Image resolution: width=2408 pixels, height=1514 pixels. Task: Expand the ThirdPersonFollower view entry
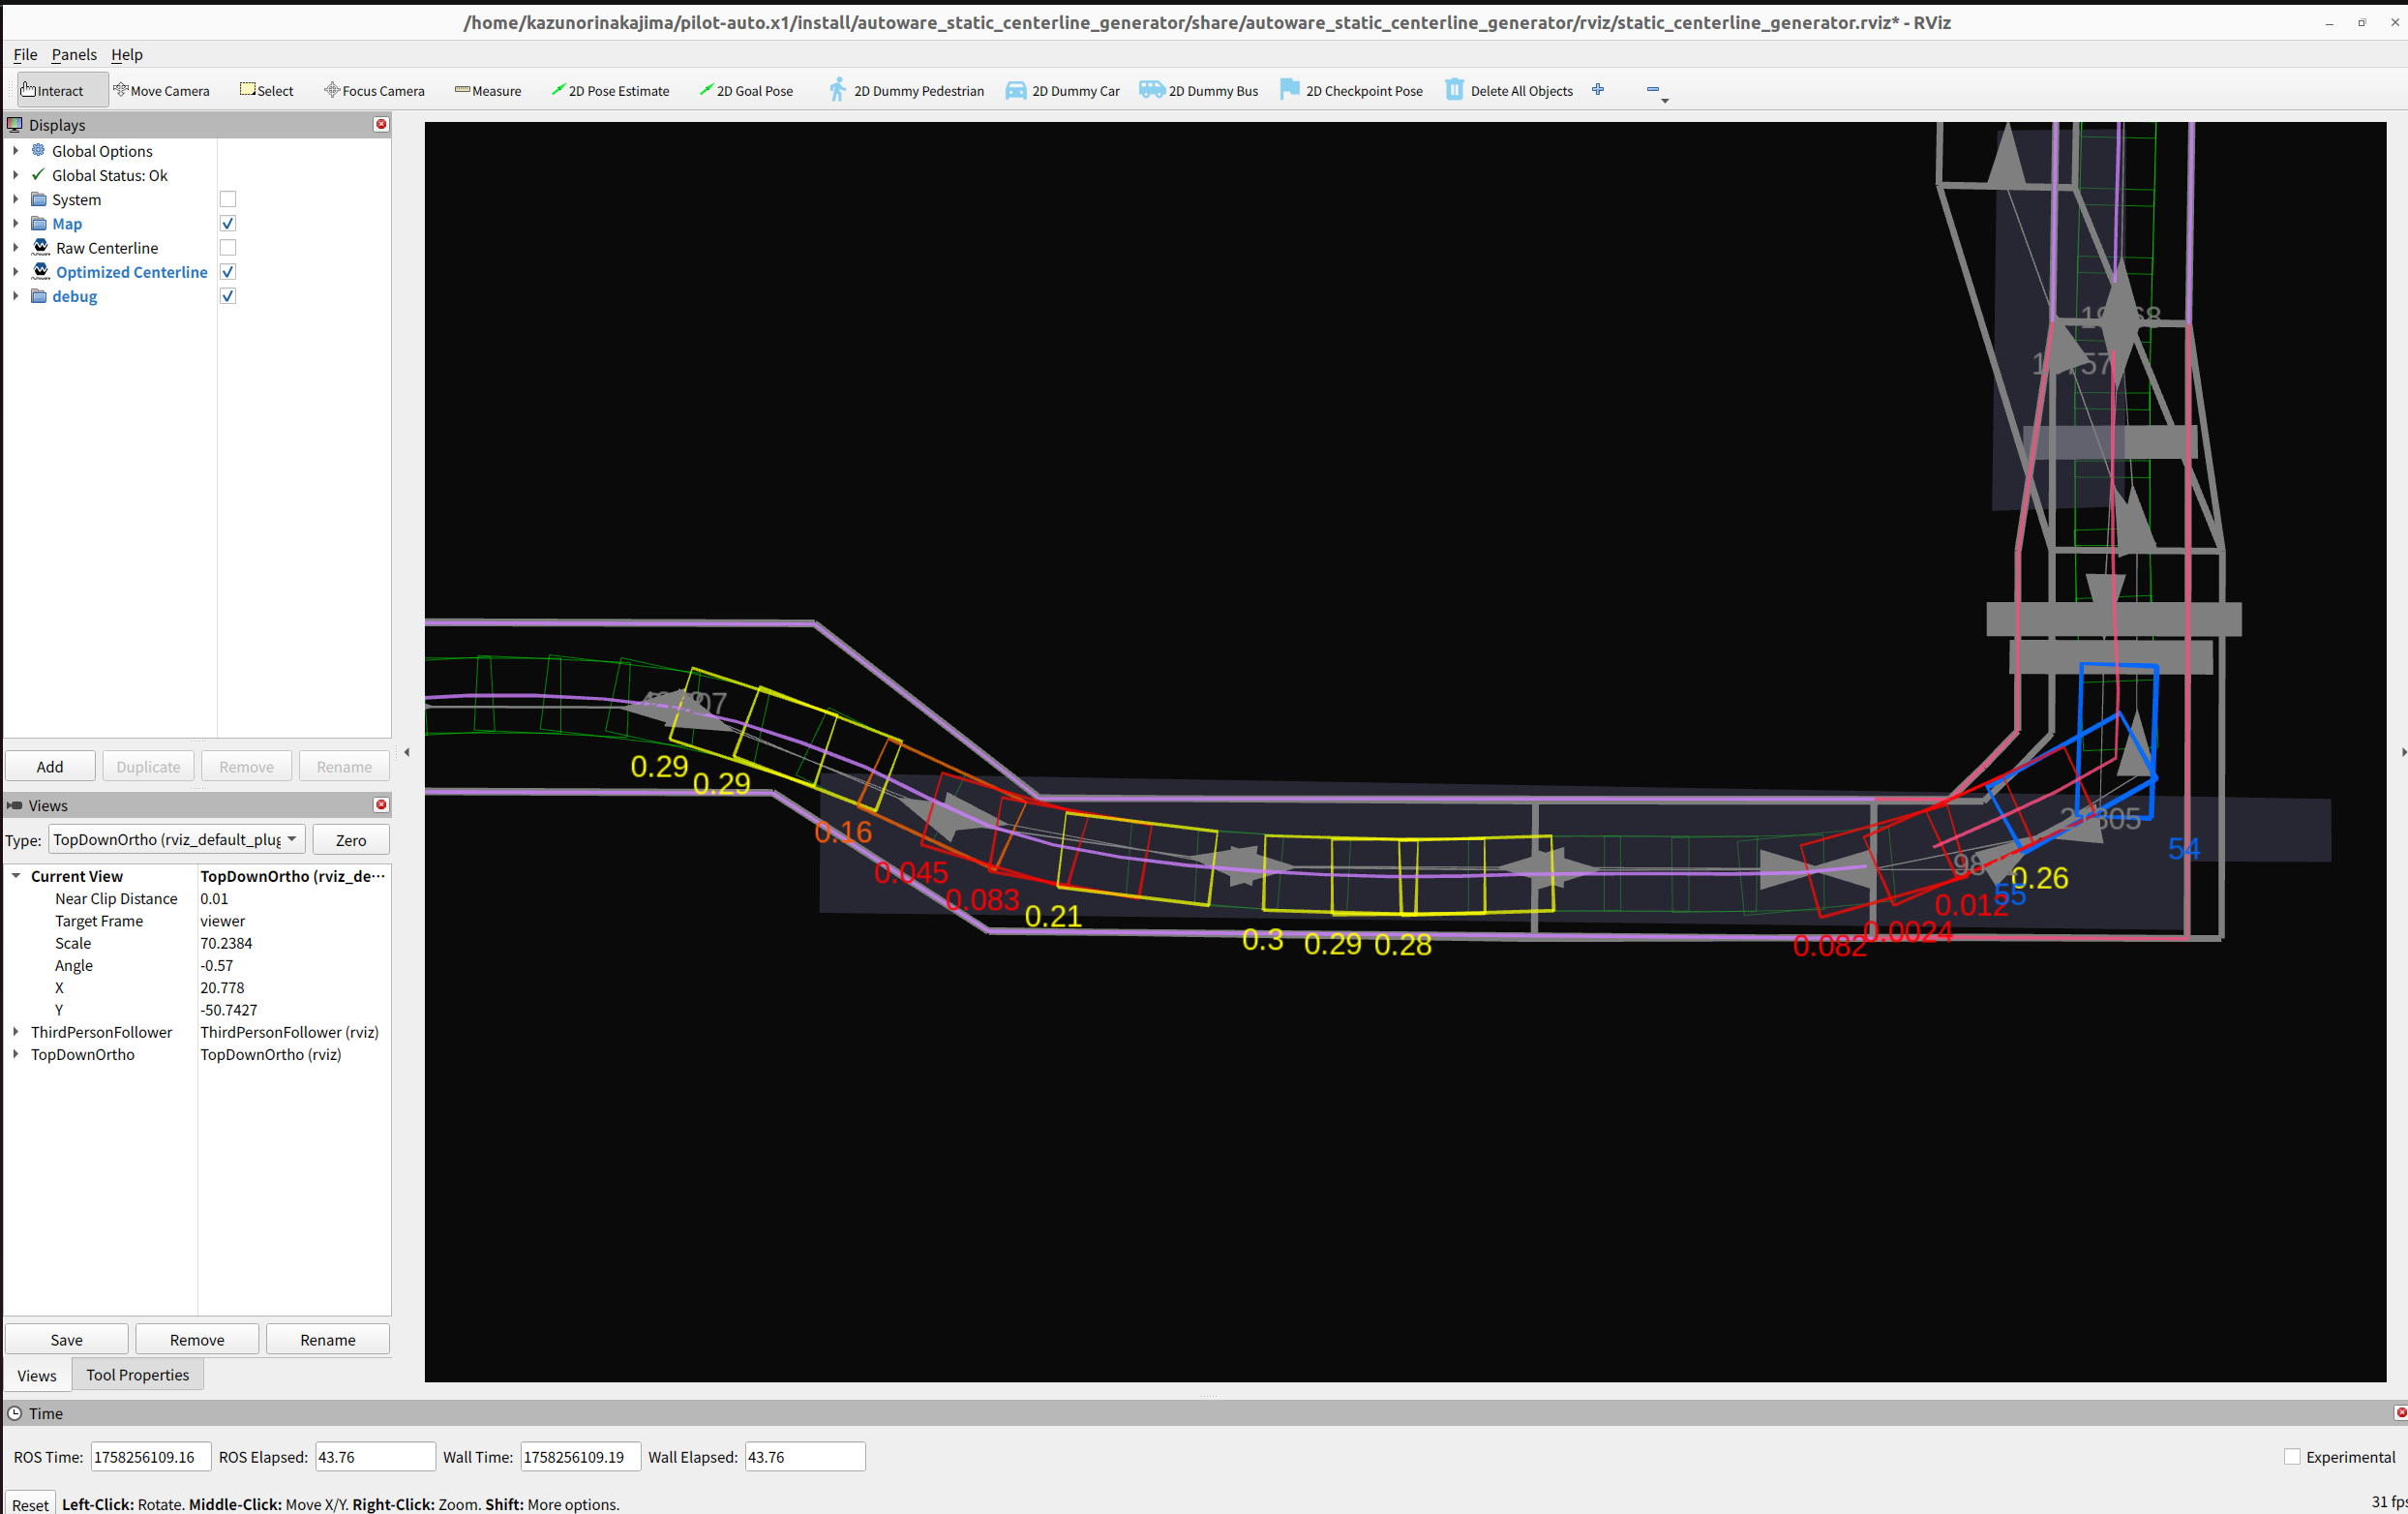pos(16,1032)
